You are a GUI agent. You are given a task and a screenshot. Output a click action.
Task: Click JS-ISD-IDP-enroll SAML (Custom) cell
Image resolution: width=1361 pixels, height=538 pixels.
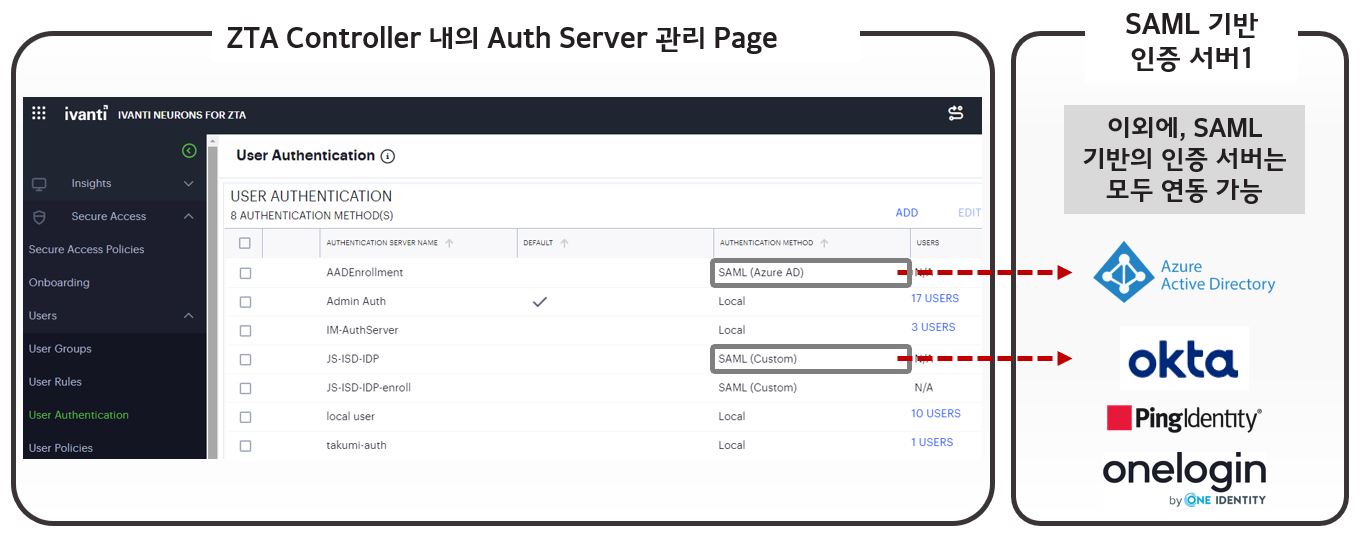pyautogui.click(x=757, y=388)
